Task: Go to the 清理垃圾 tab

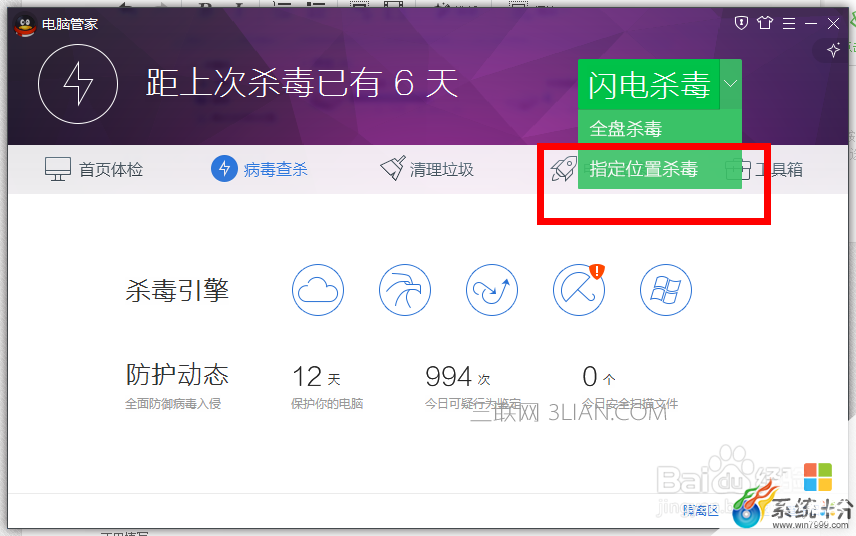Action: pyautogui.click(x=427, y=169)
